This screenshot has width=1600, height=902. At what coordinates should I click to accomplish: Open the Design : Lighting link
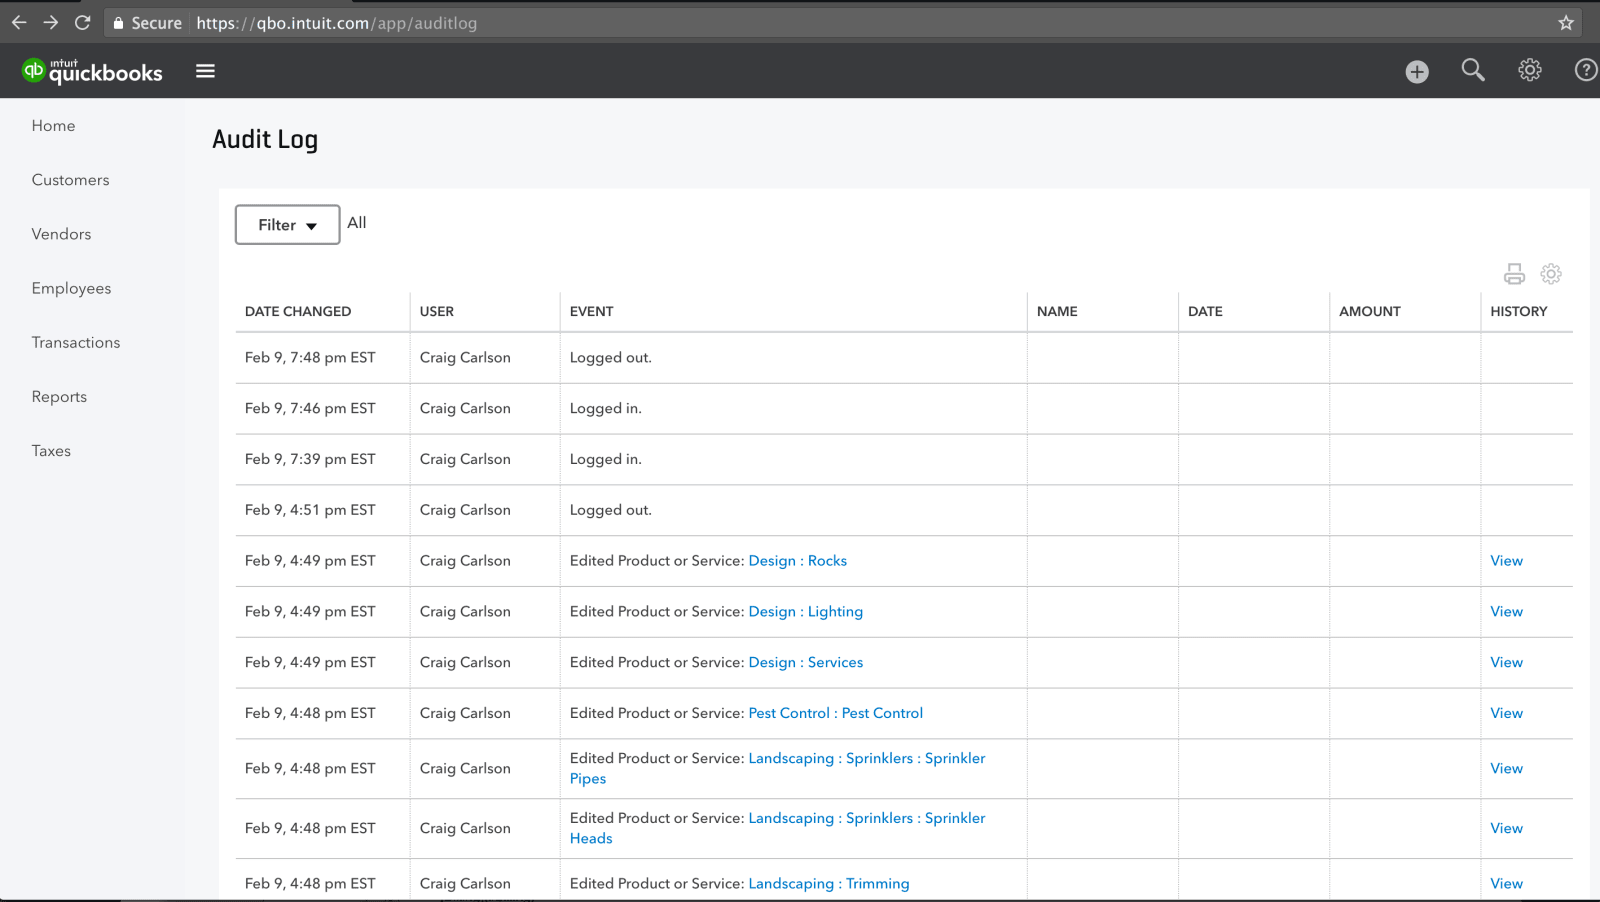[x=805, y=612]
